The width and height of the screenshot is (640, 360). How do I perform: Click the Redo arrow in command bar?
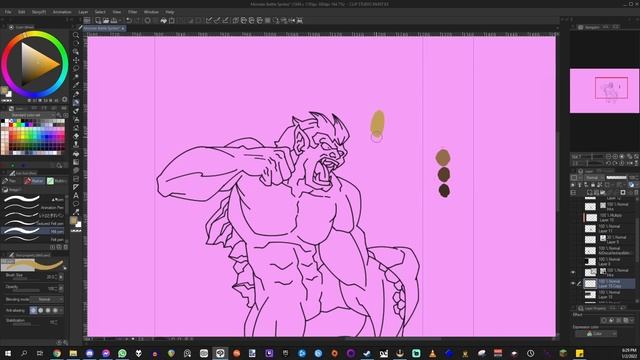(x=137, y=20)
